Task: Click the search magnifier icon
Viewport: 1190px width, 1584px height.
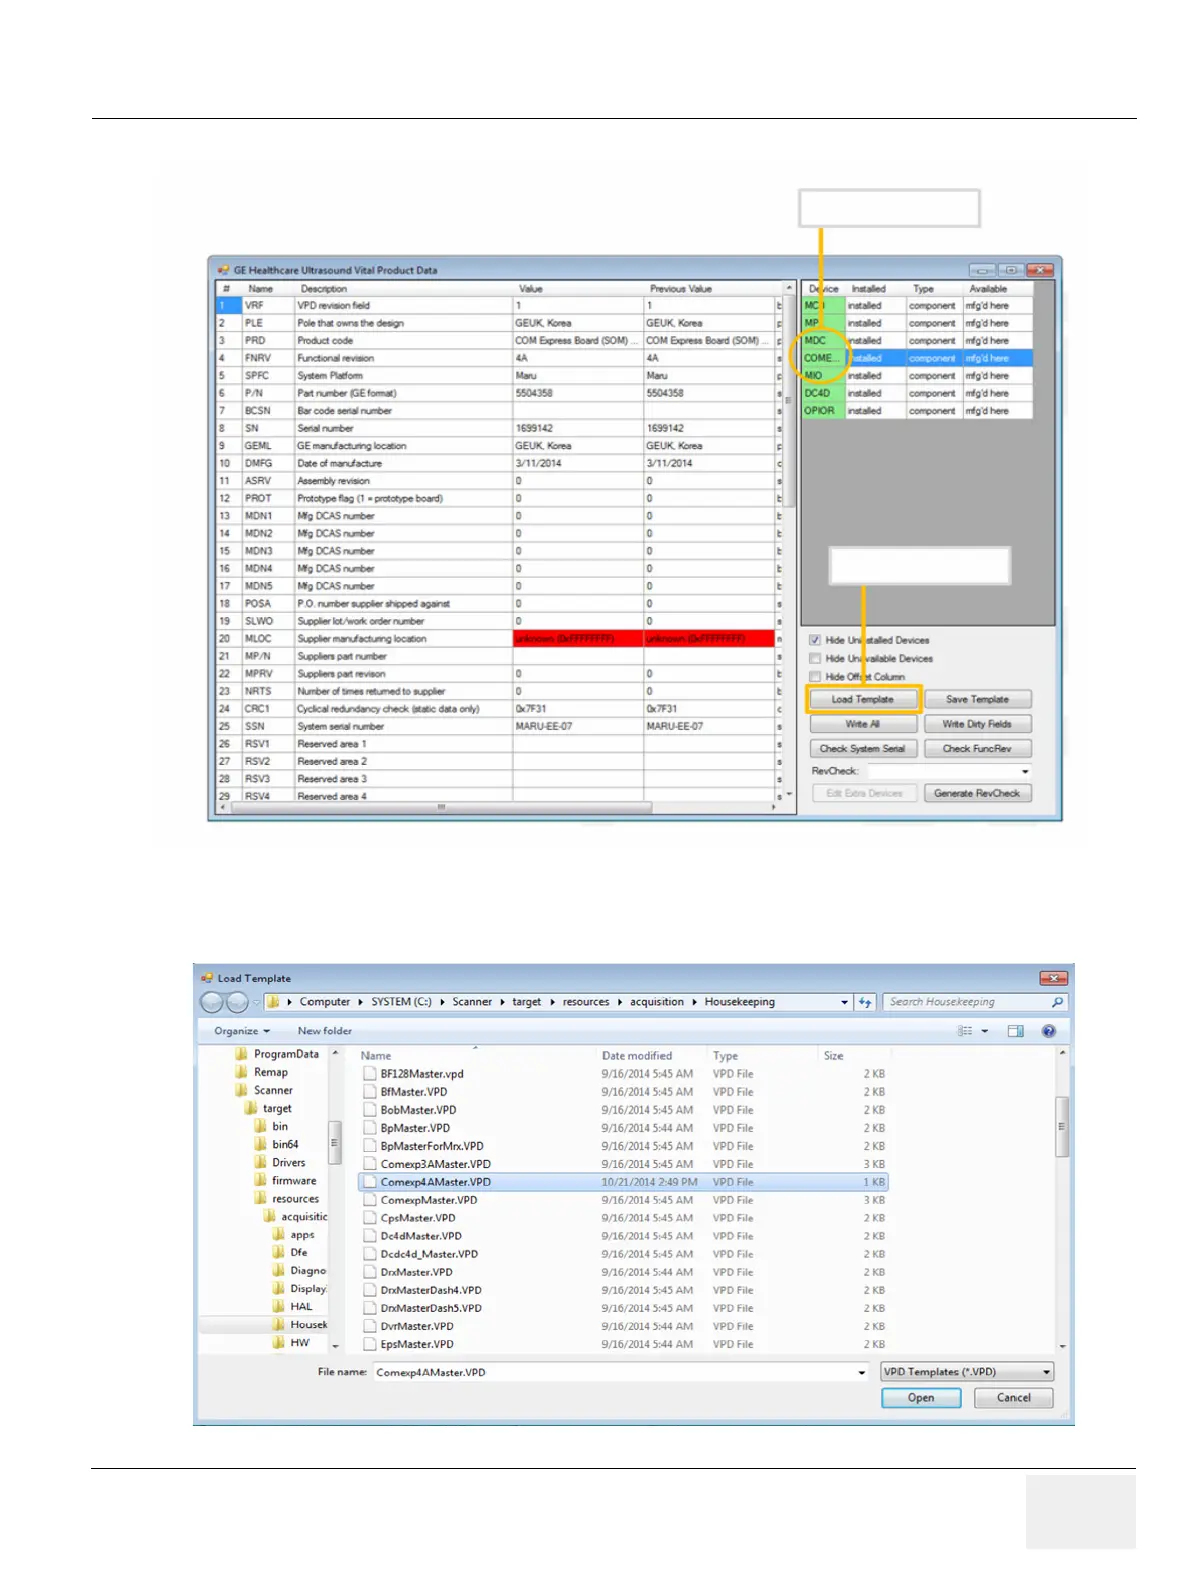Action: coord(1057,1002)
